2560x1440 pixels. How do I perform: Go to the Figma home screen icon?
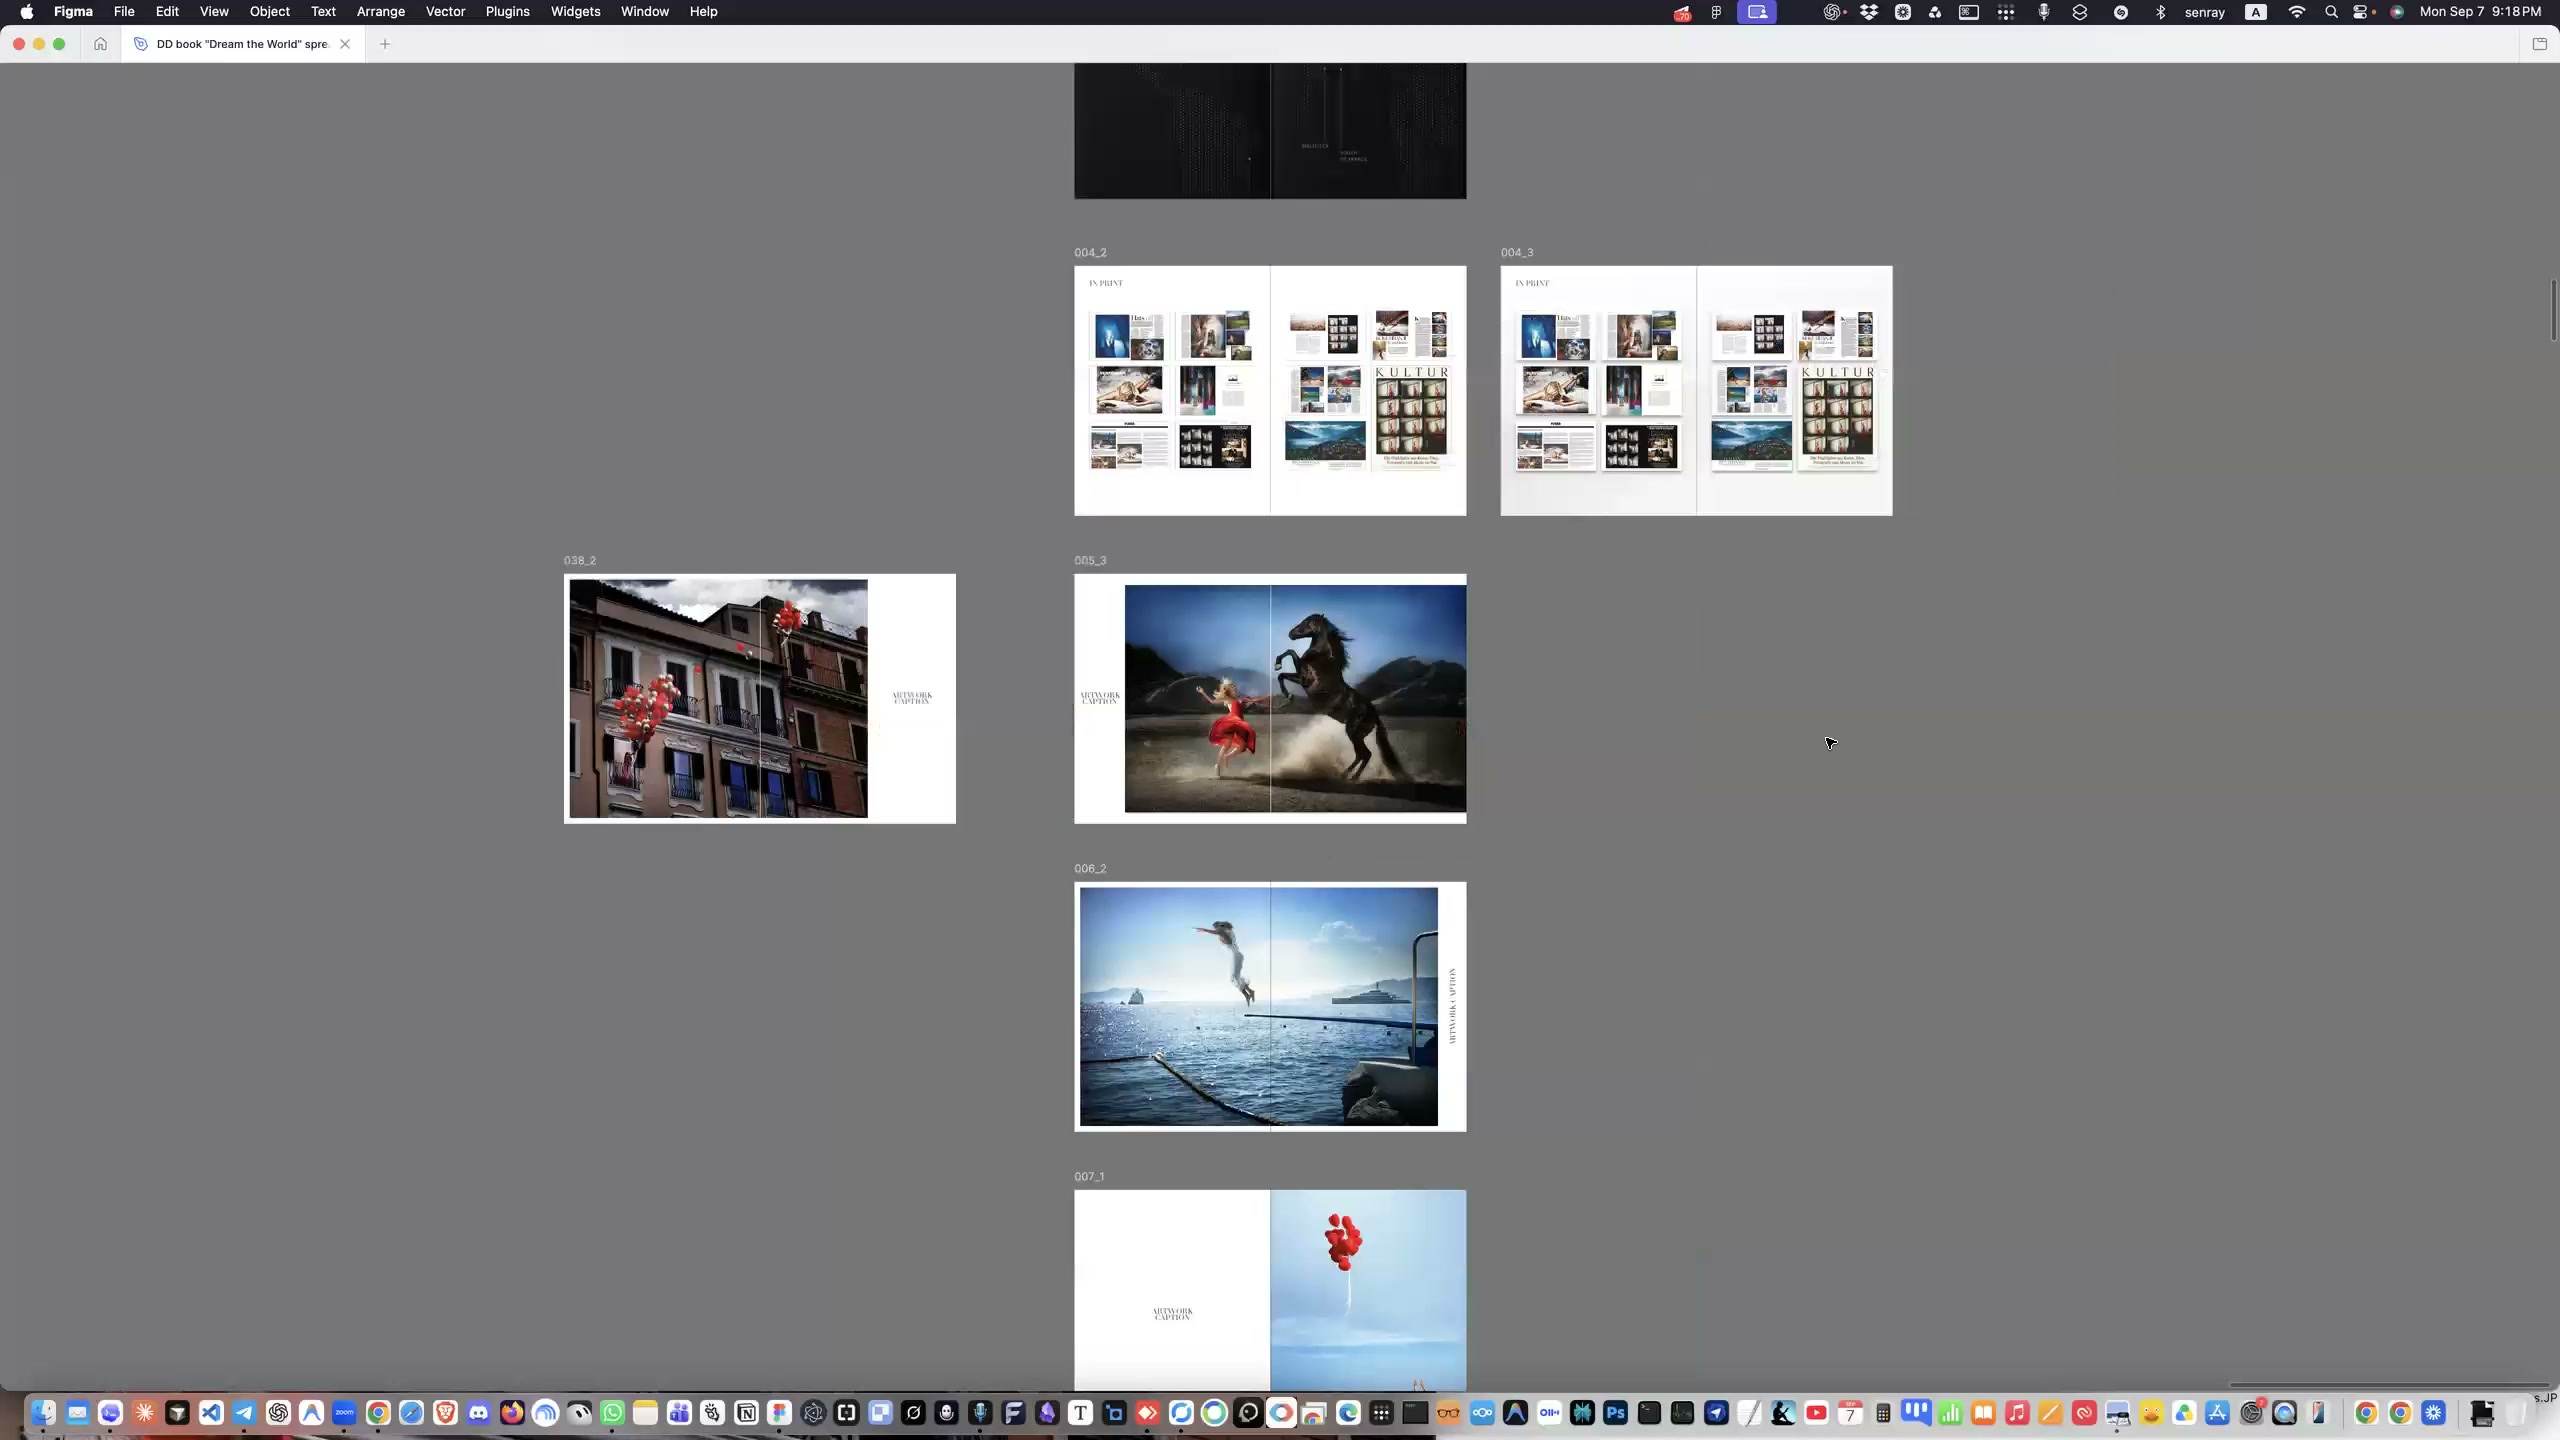click(100, 44)
